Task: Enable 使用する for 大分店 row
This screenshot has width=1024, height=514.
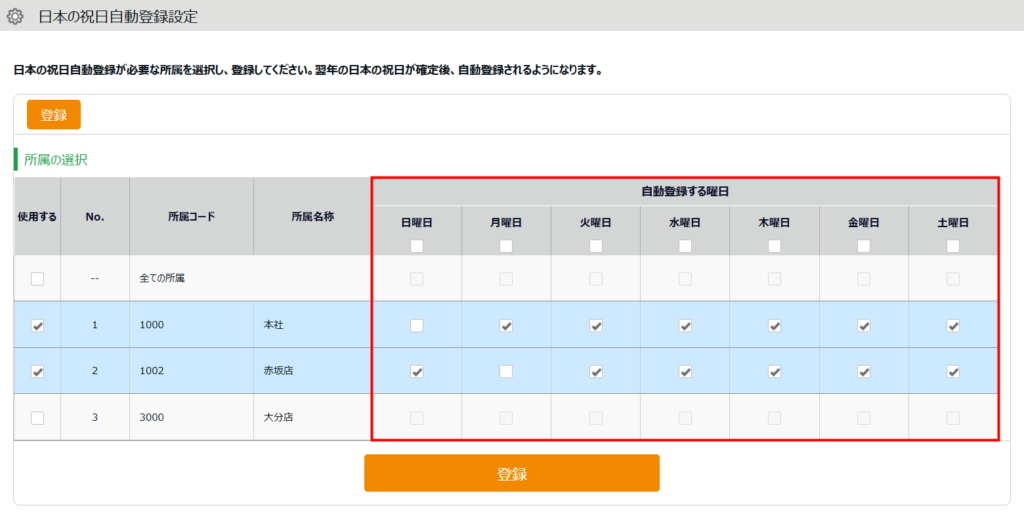Action: click(x=37, y=418)
